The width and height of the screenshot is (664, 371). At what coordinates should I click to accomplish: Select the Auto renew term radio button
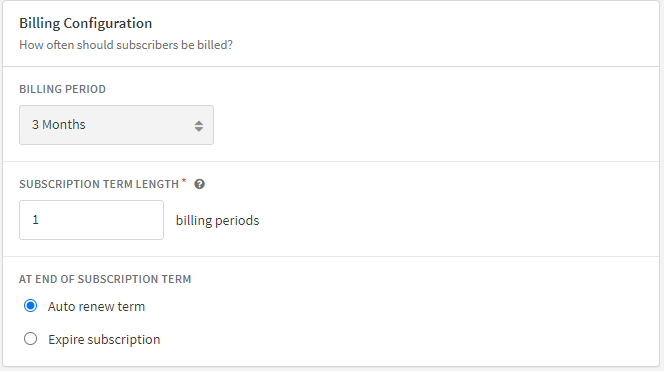click(30, 305)
